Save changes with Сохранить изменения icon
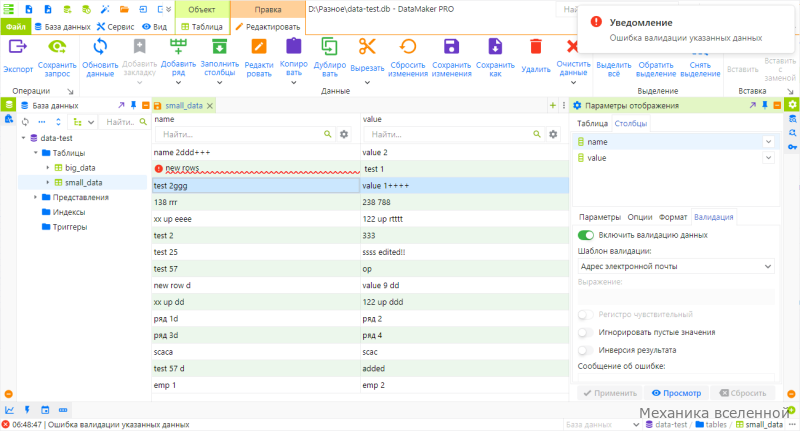Image resolution: width=800 pixels, height=431 pixels. pyautogui.click(x=452, y=47)
